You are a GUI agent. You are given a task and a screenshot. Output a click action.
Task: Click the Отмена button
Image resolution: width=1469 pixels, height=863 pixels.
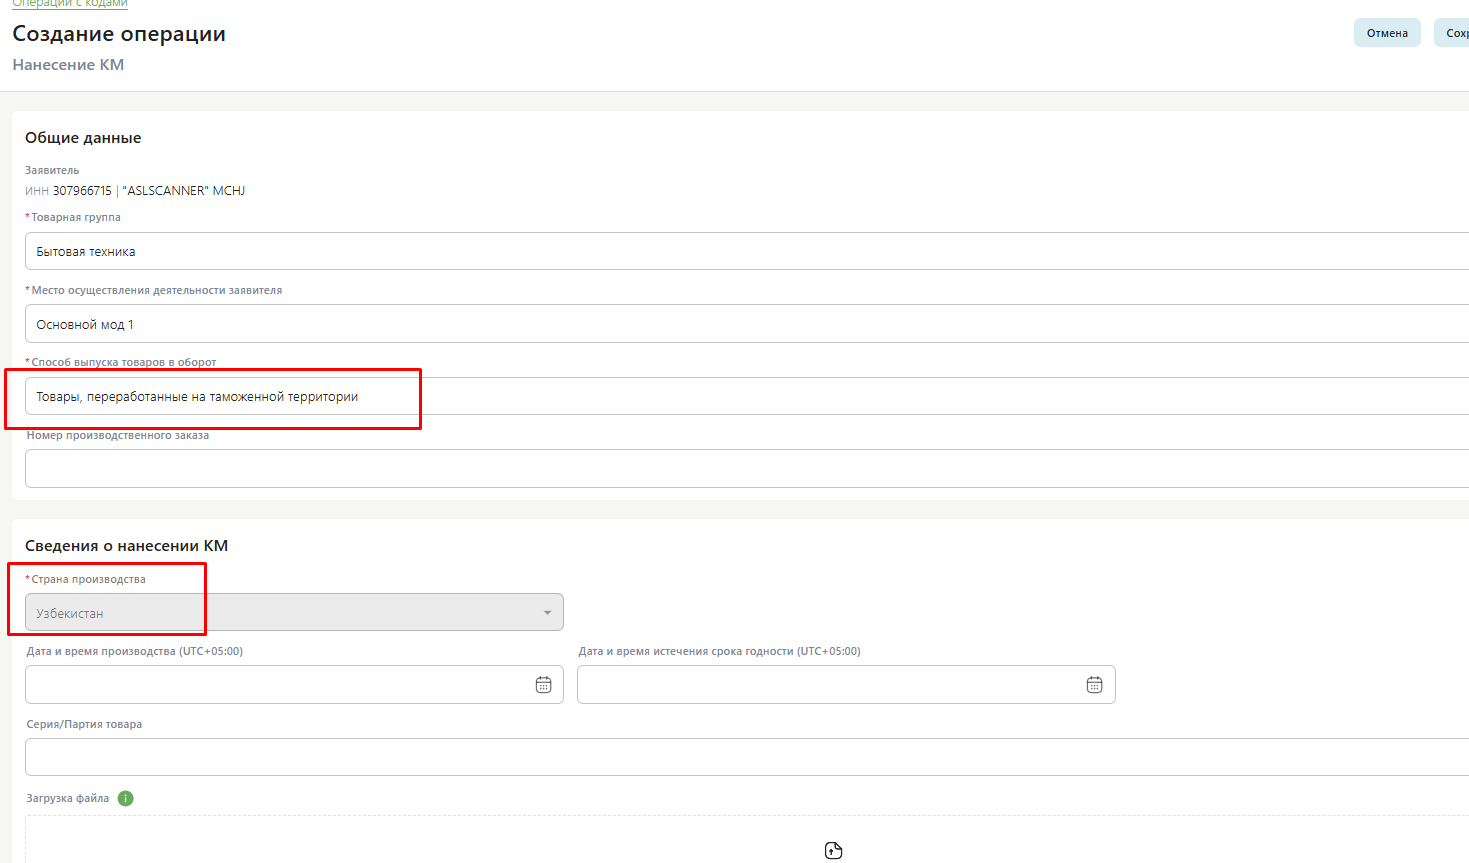pyautogui.click(x=1387, y=33)
